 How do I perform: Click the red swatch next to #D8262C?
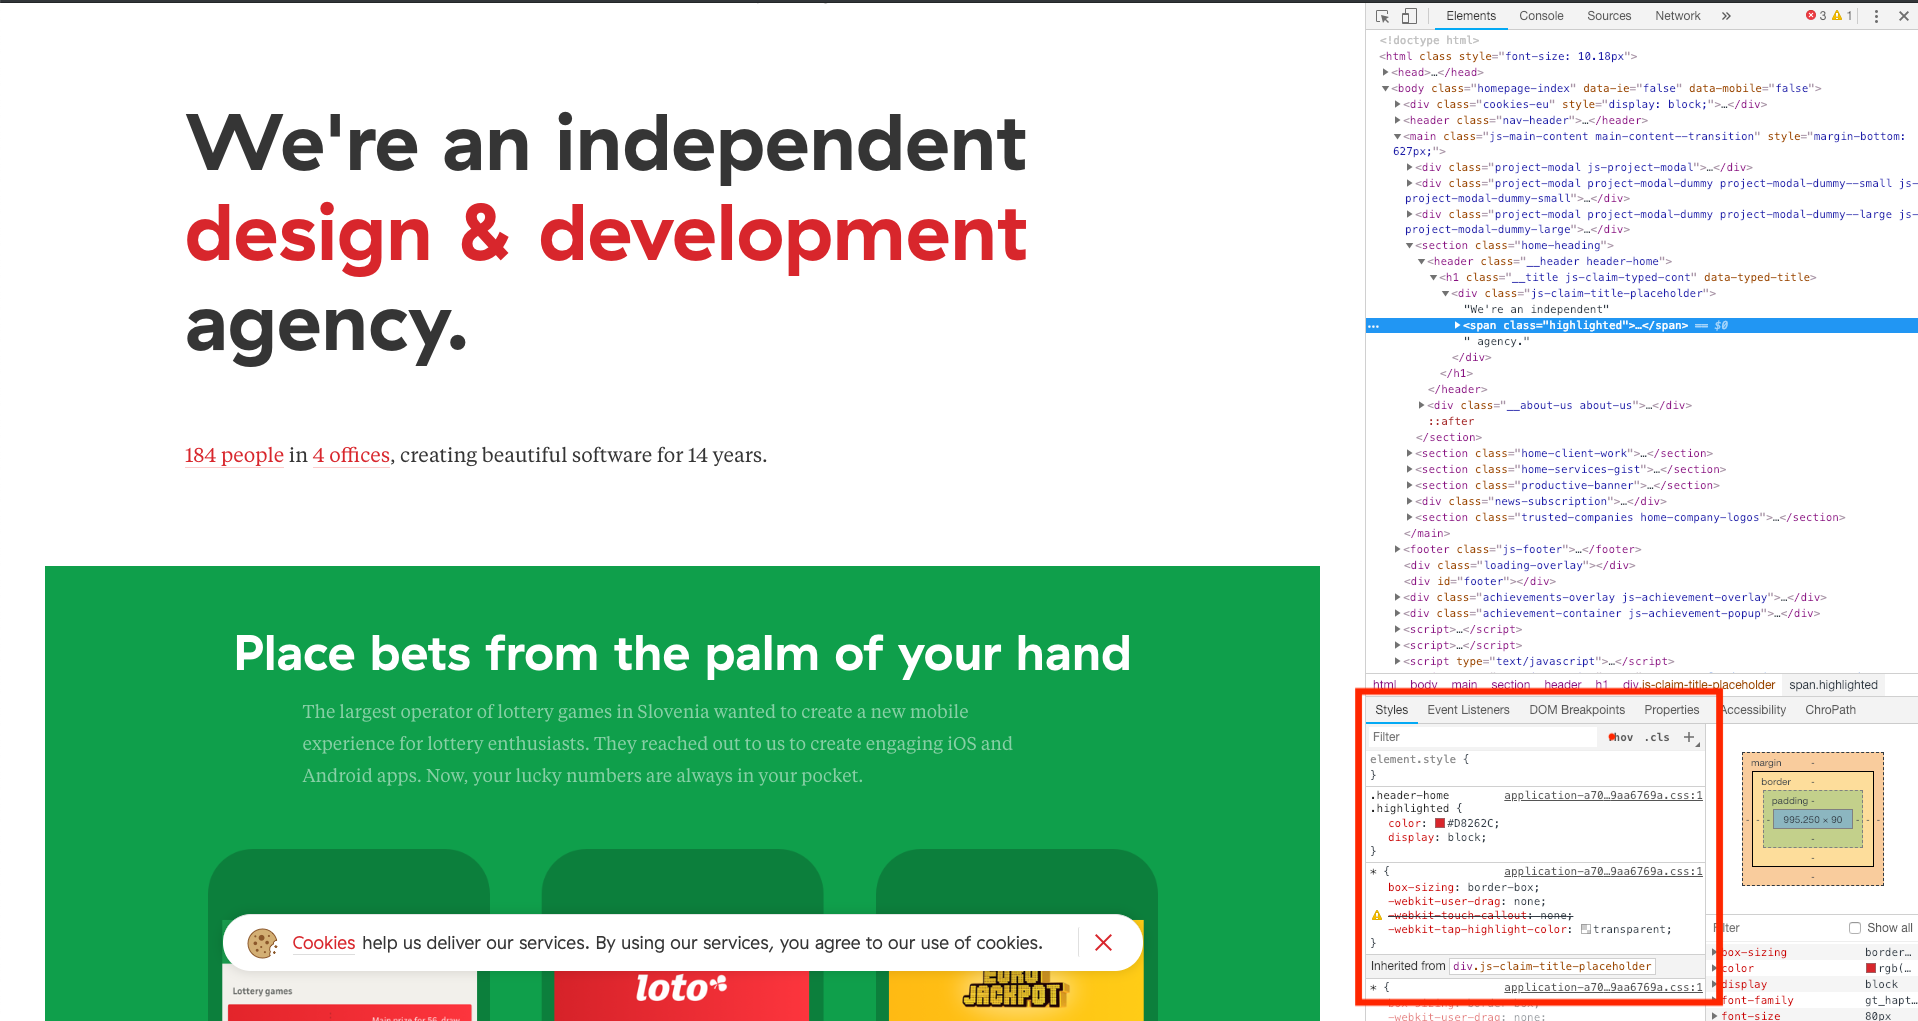tap(1439, 823)
